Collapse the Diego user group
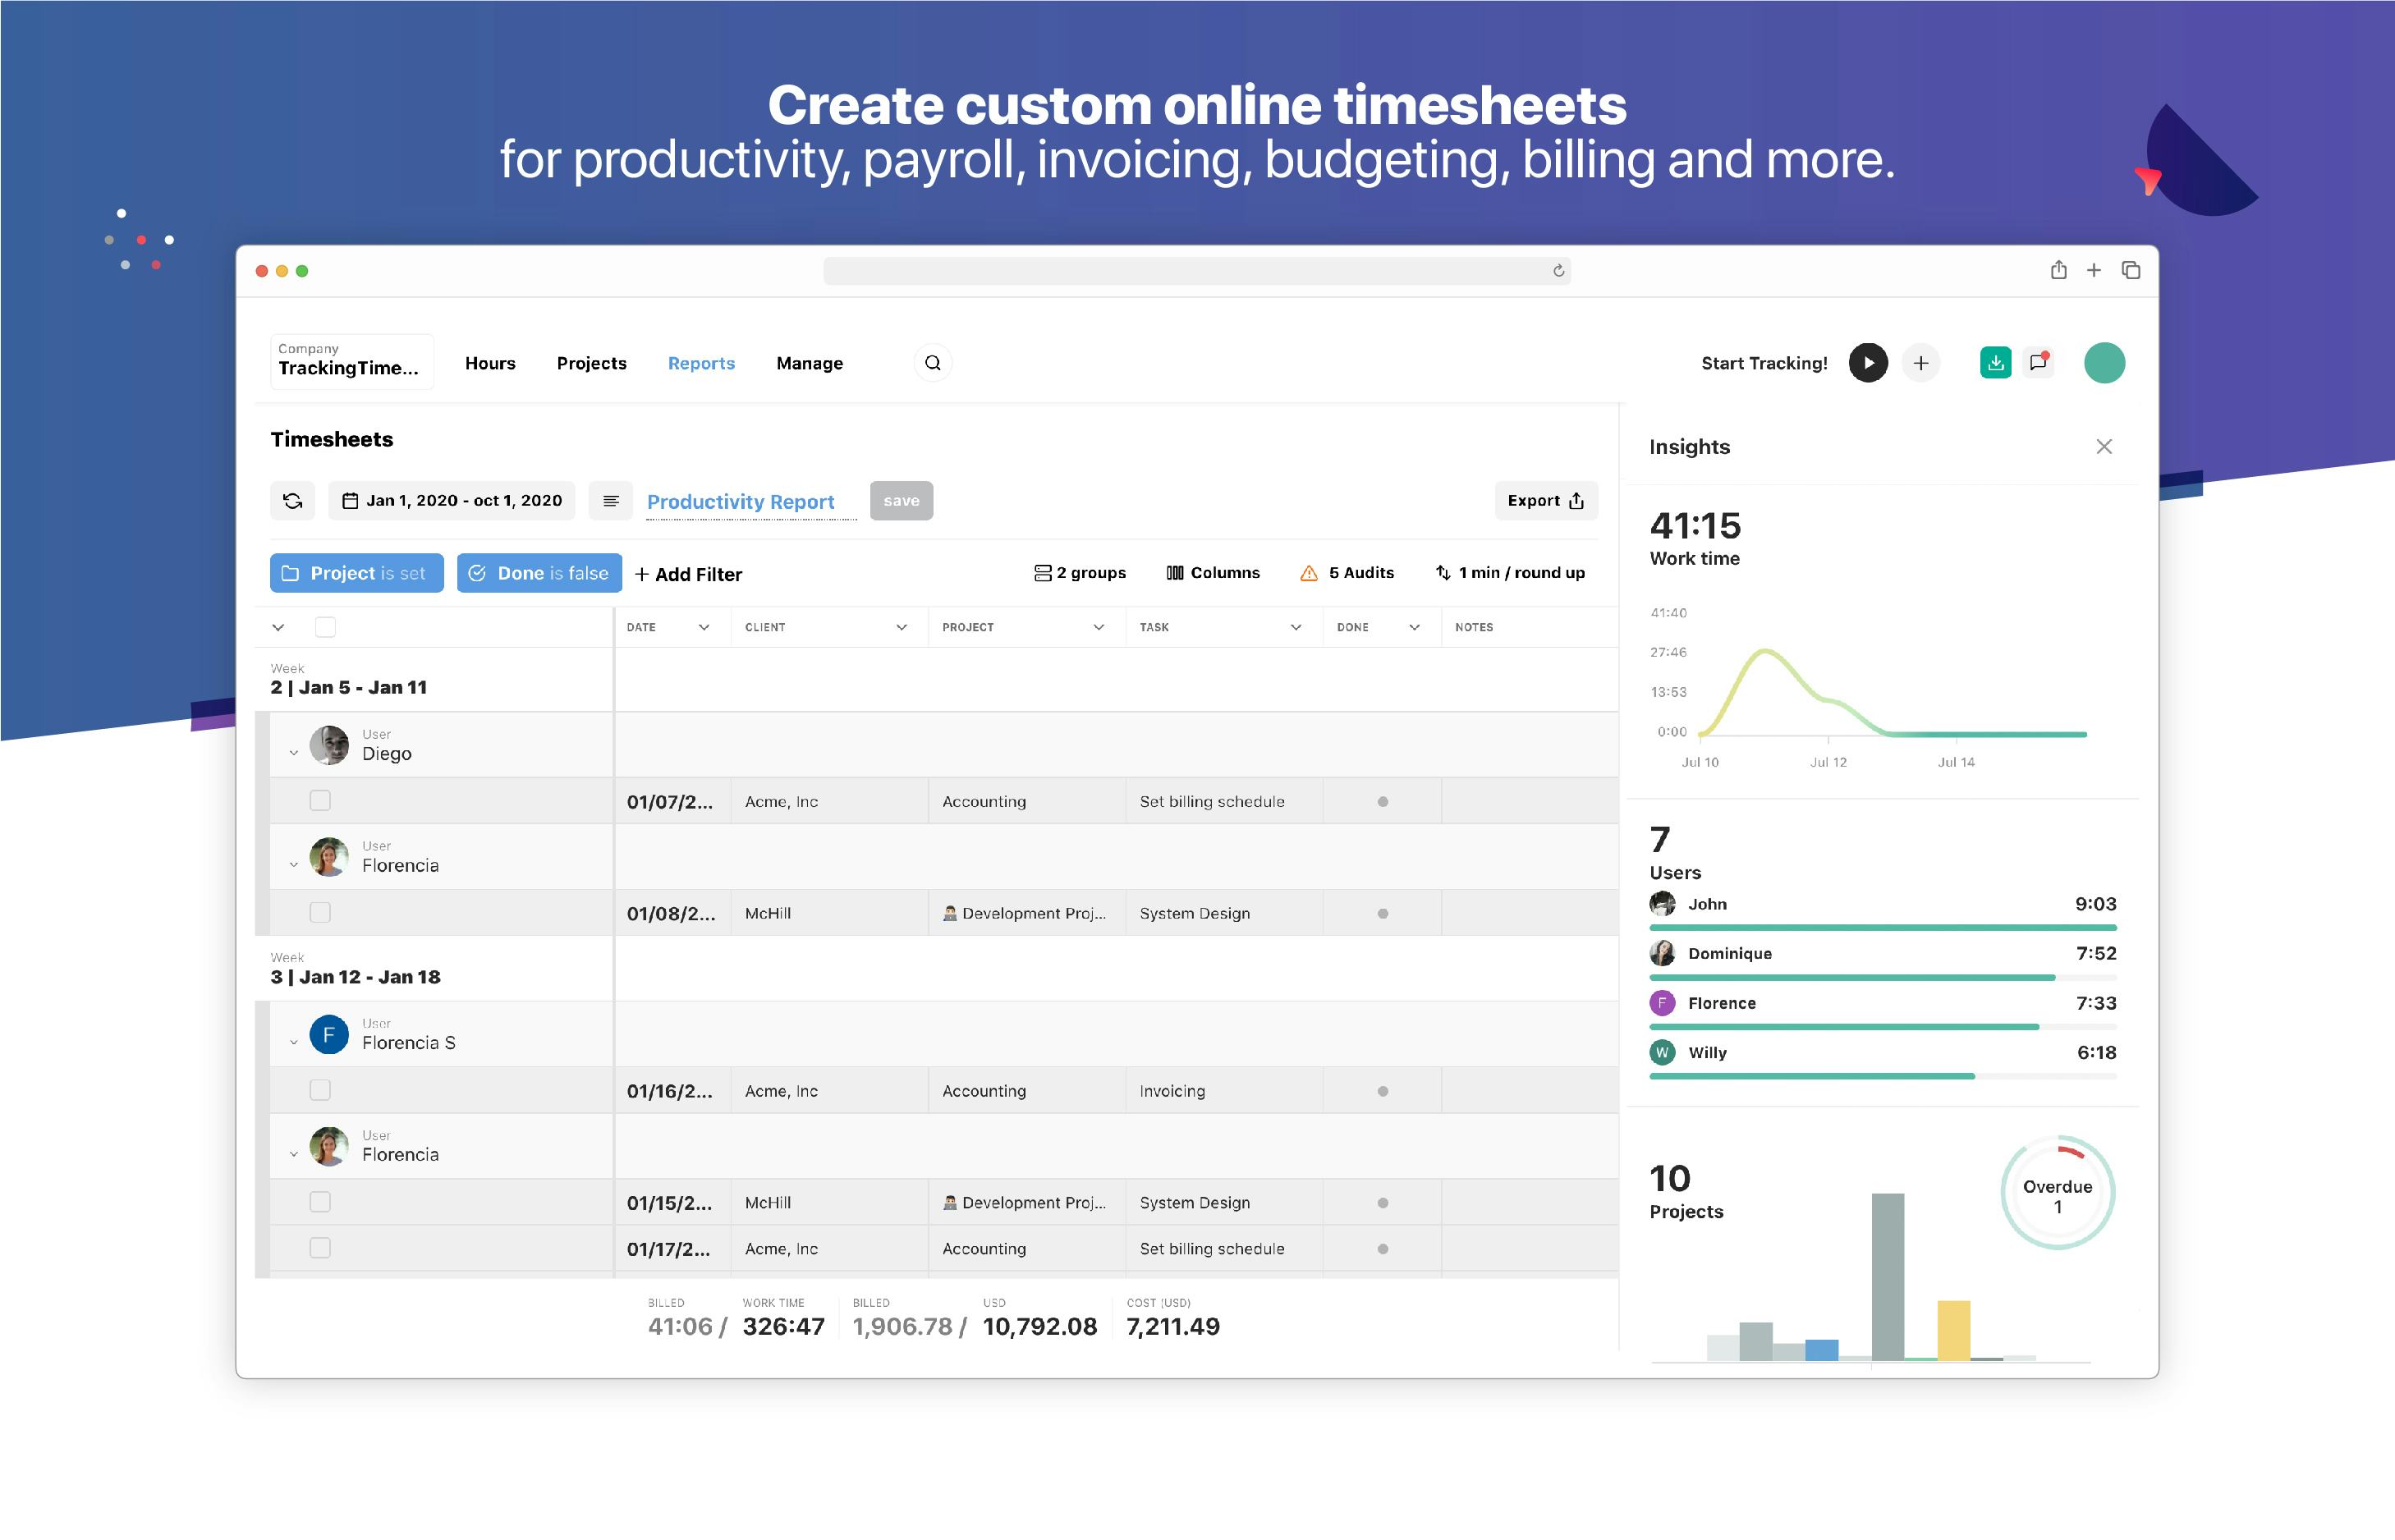The image size is (2395, 1540). 293,753
